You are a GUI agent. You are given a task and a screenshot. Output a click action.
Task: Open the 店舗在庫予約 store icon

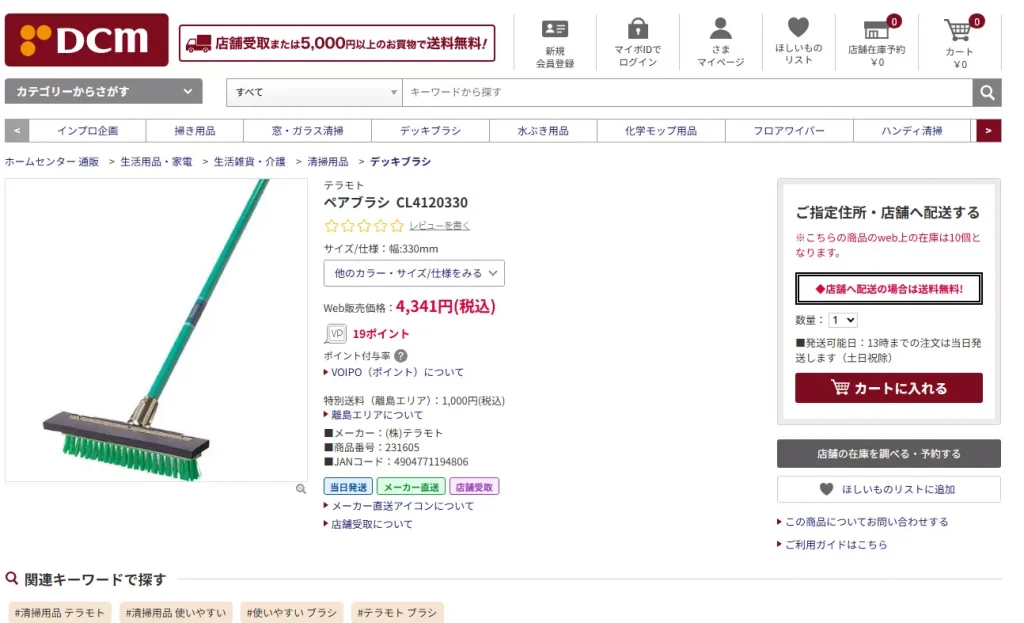(878, 30)
